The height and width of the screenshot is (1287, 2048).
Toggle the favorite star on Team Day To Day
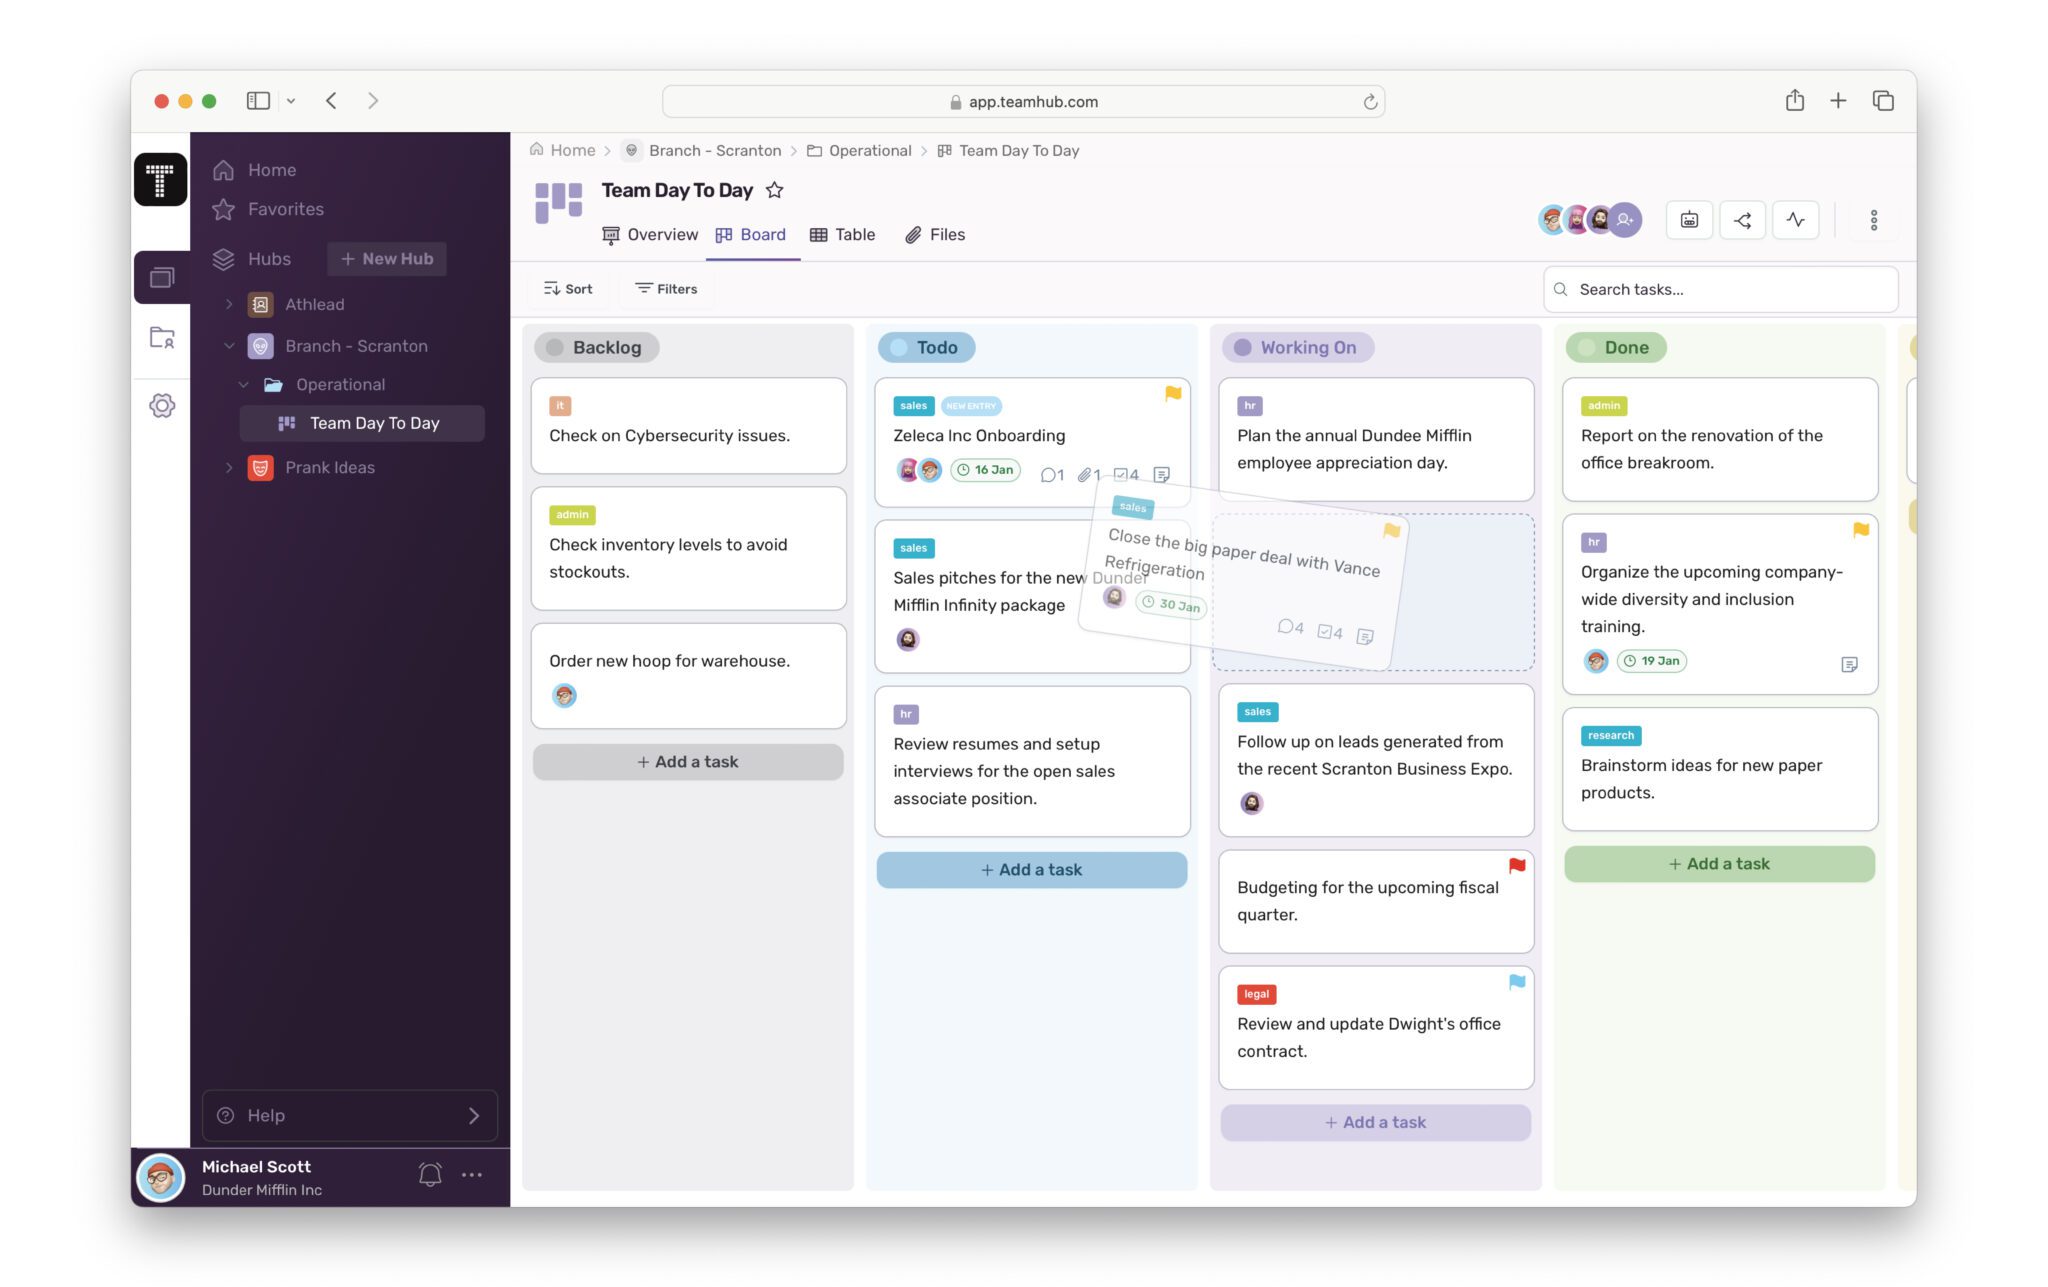[x=775, y=190]
